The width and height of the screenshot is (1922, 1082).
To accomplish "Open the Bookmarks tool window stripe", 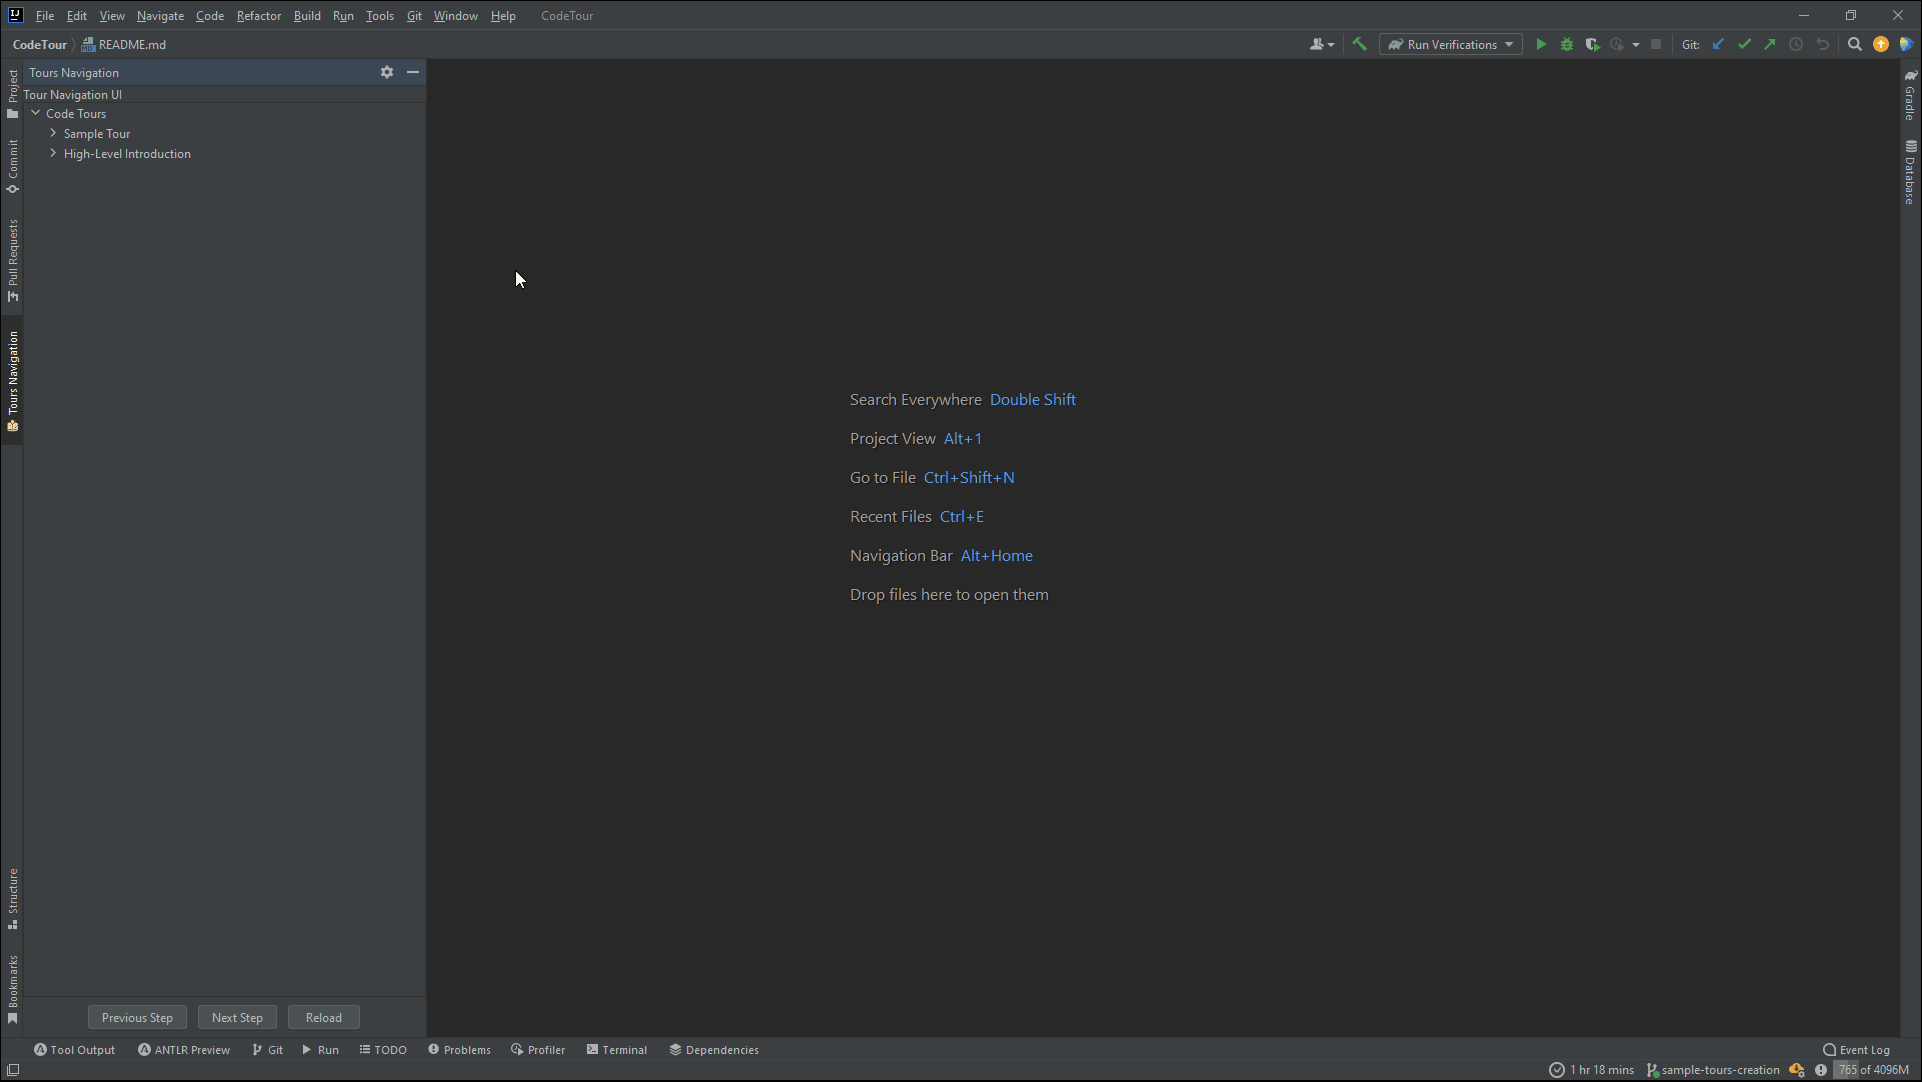I will [x=12, y=989].
